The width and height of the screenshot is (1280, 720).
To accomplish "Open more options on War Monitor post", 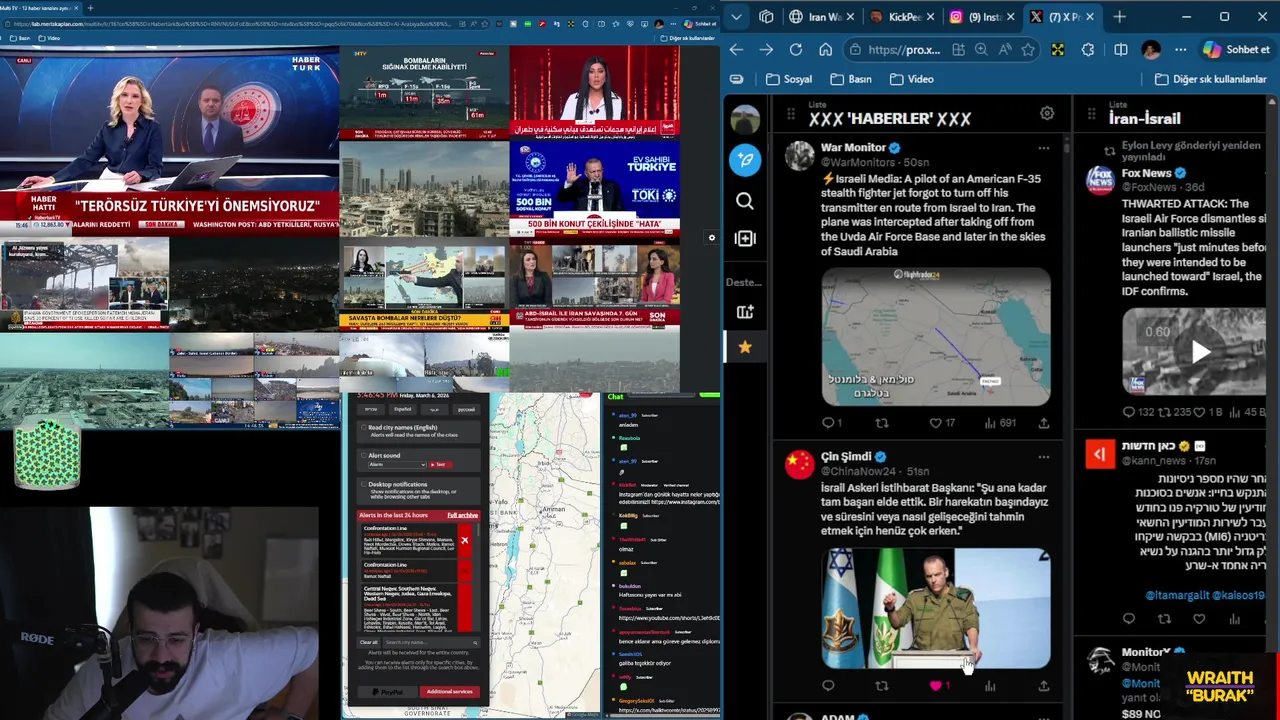I will point(1043,148).
